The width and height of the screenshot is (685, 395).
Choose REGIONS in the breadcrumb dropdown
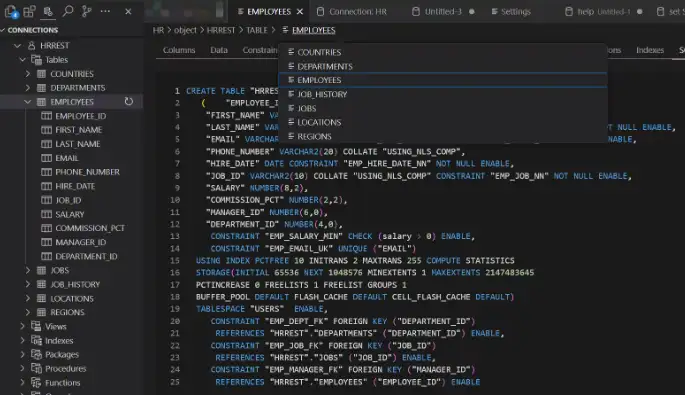tap(443, 136)
